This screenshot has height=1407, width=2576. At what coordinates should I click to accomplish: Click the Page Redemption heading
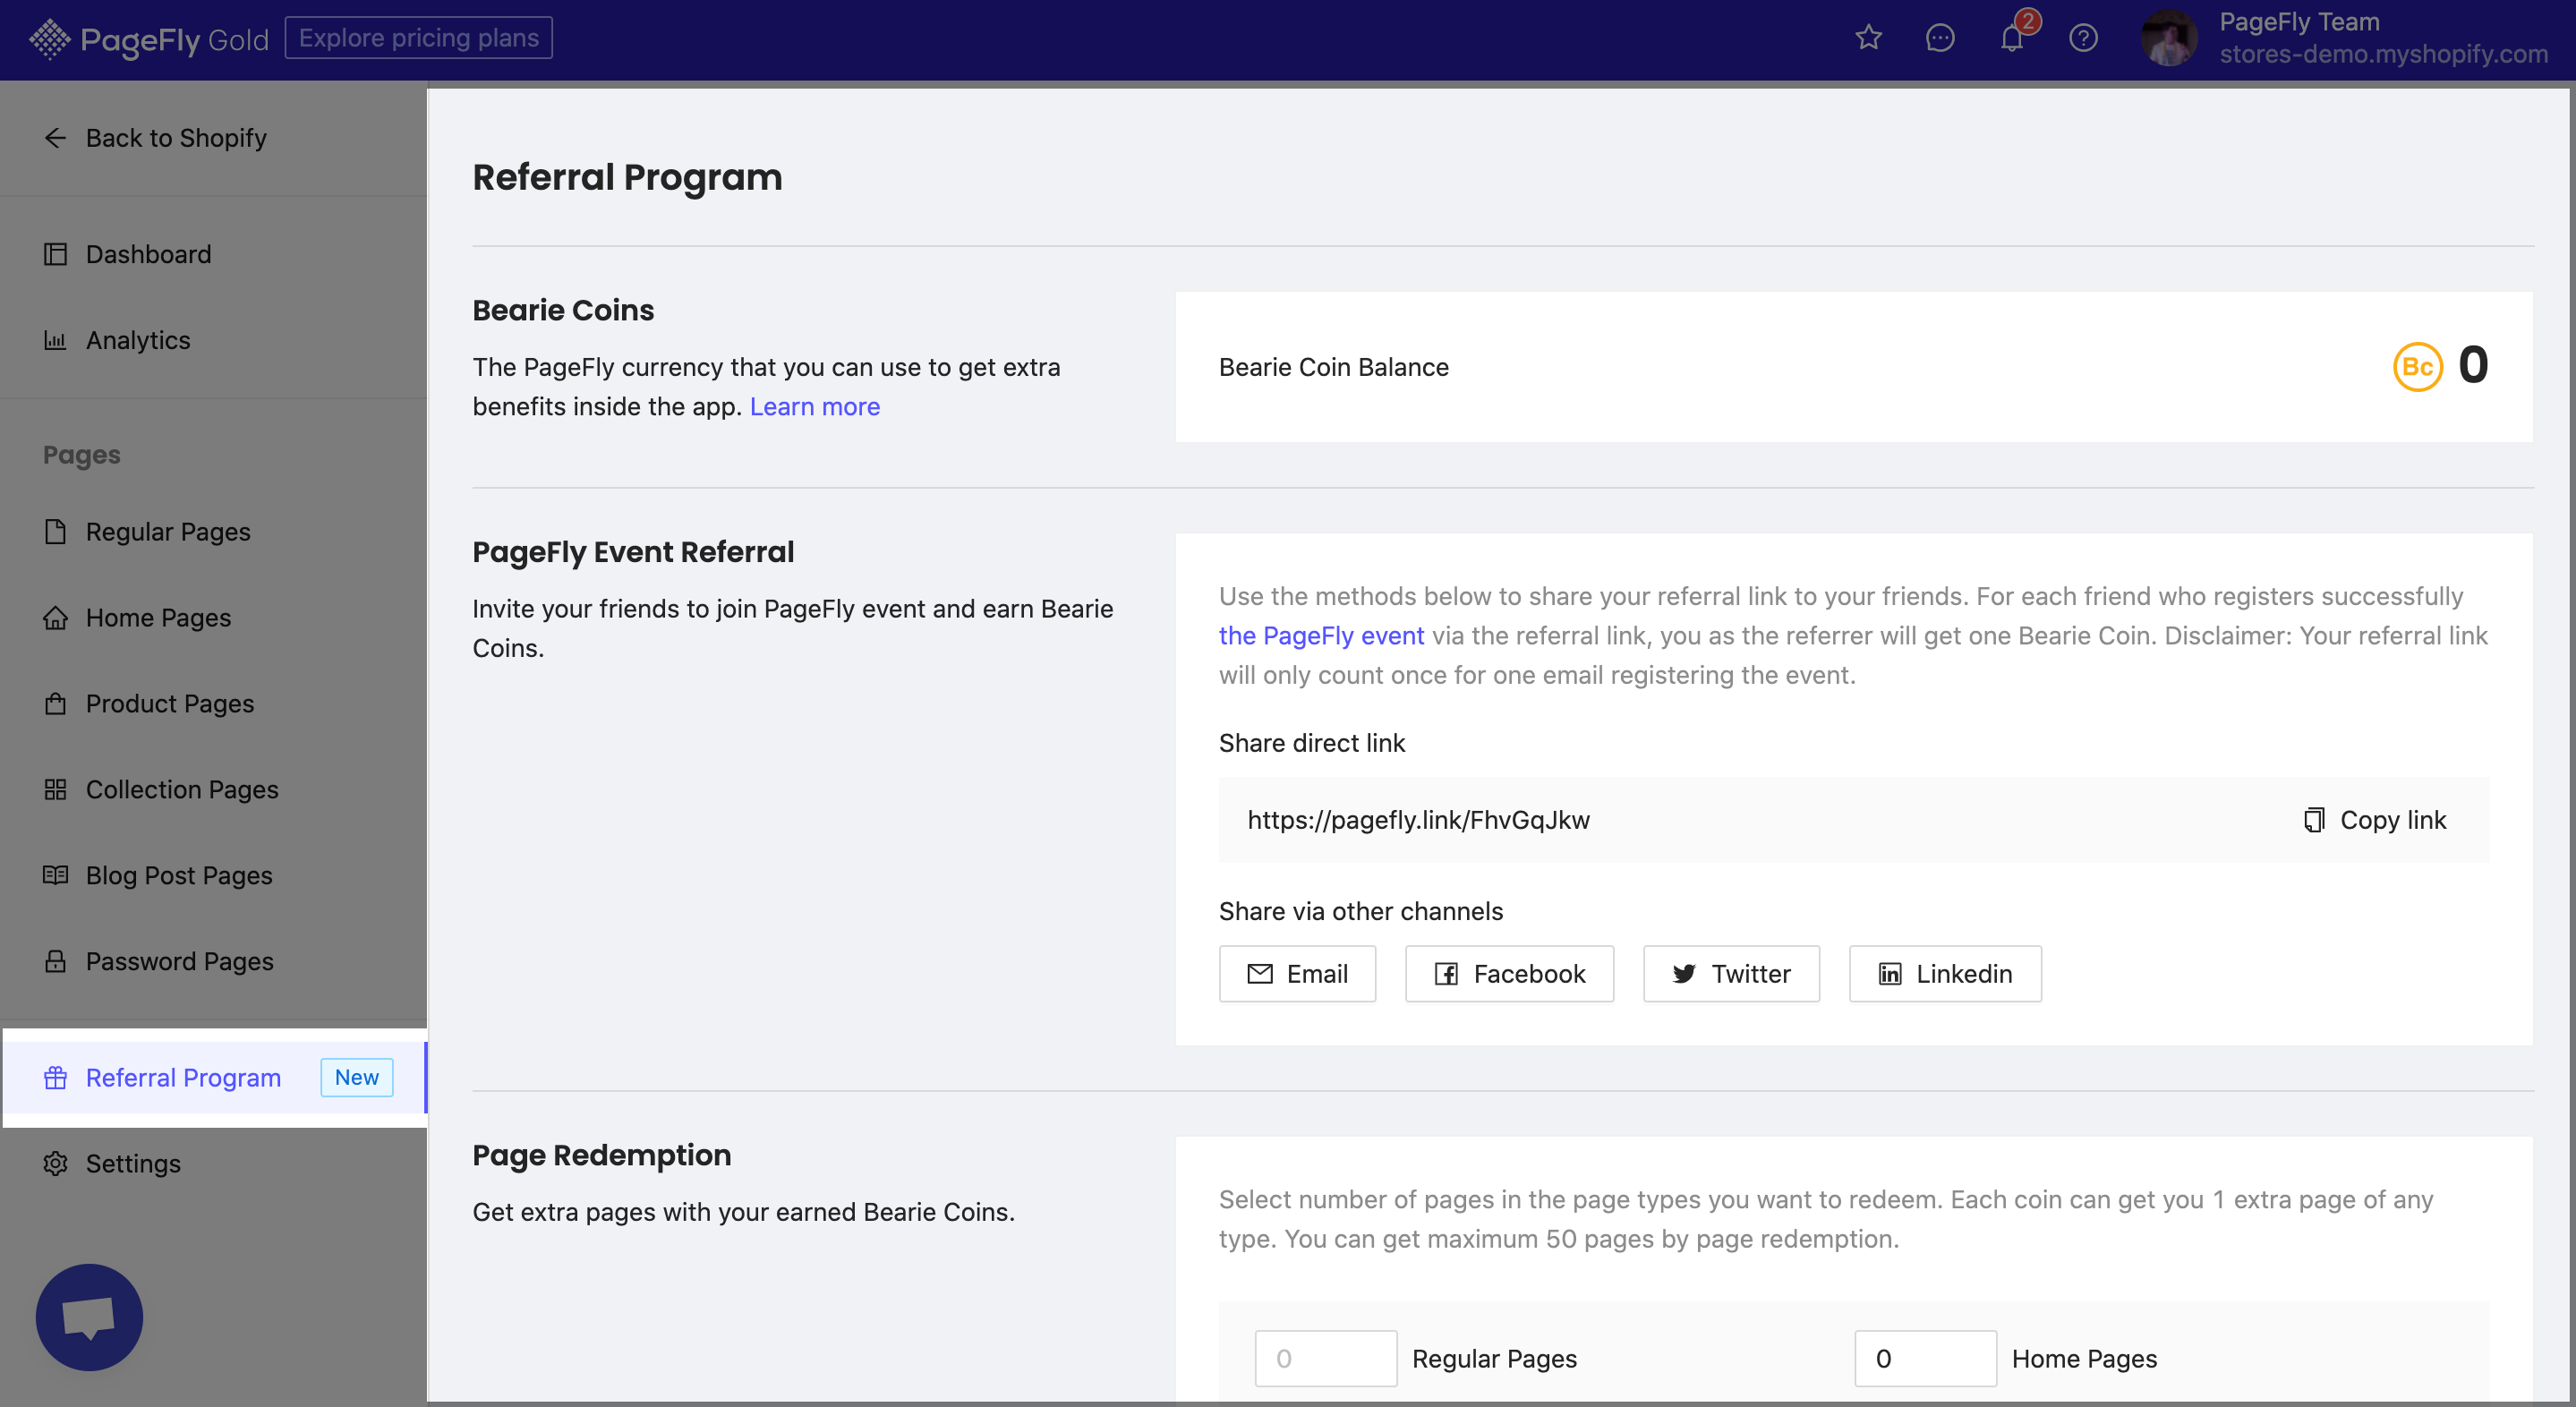(601, 1155)
